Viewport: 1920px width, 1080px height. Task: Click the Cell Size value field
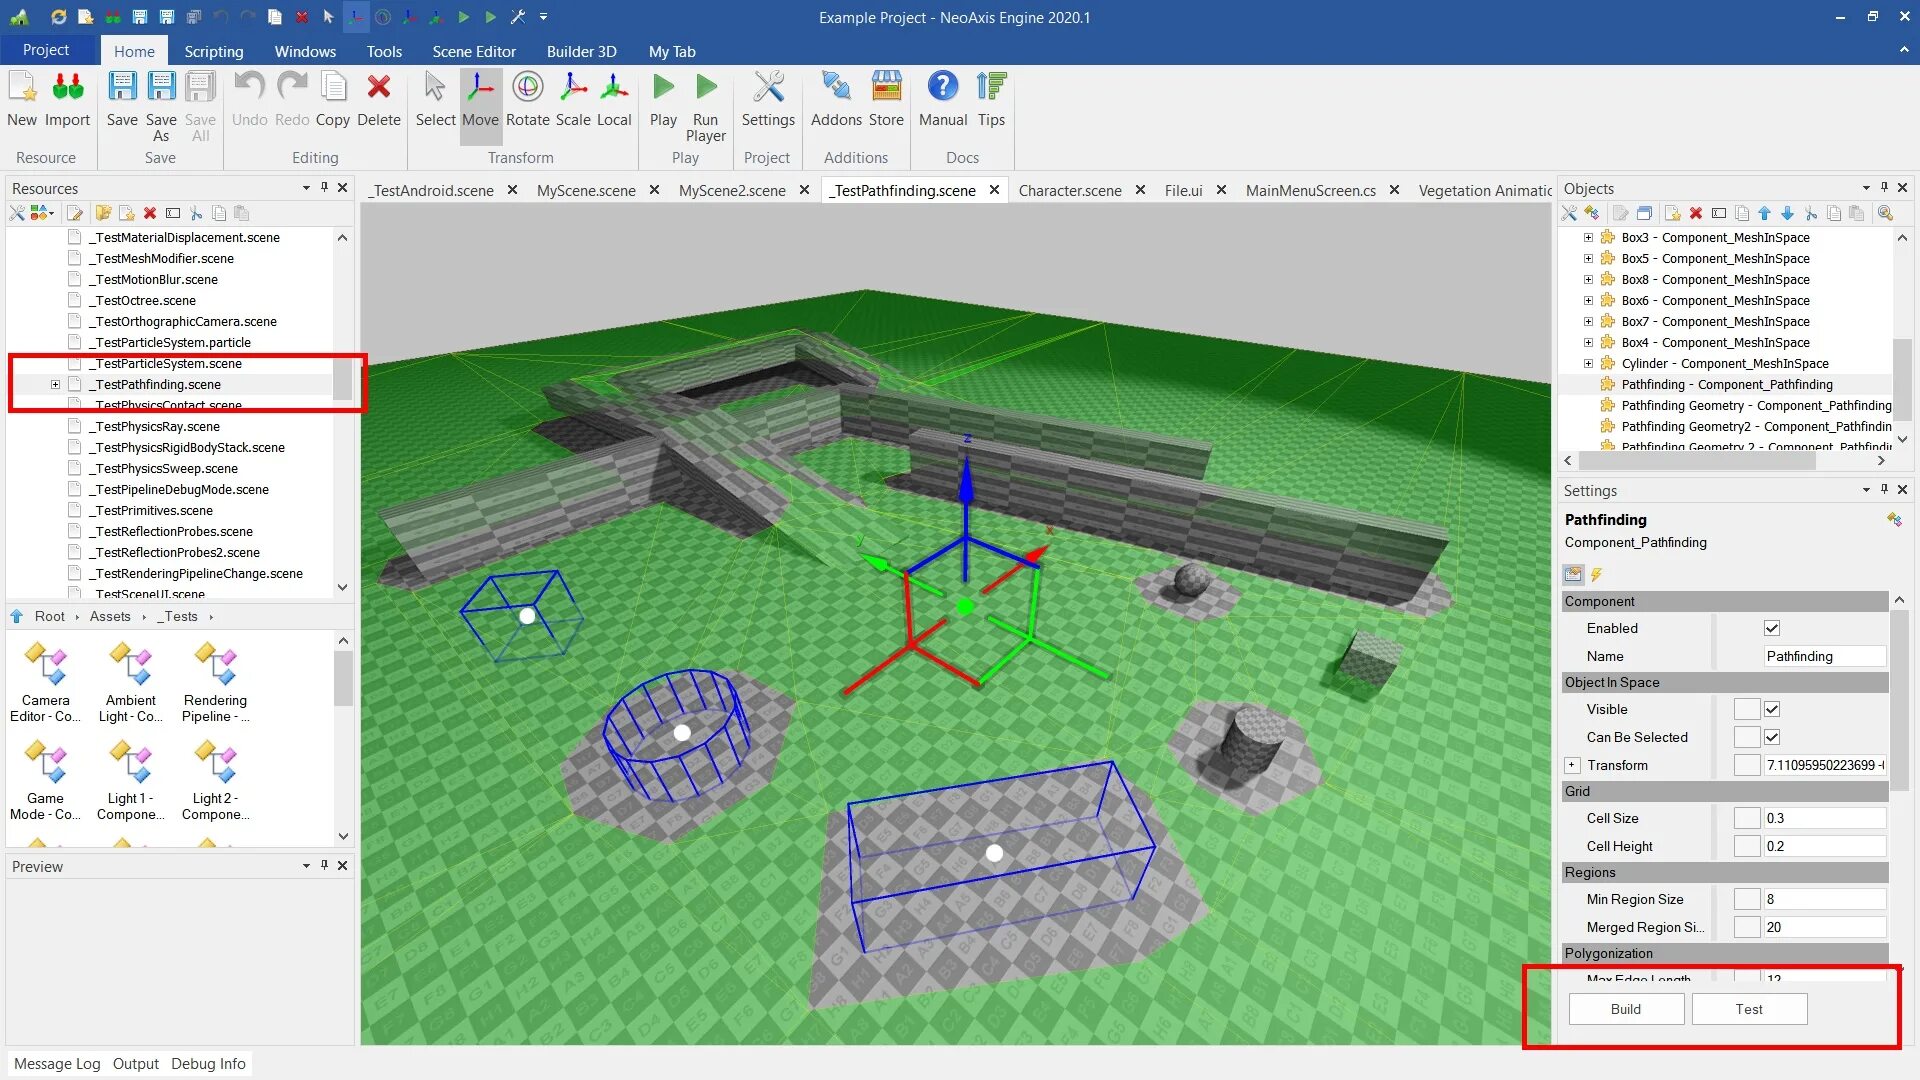tap(1824, 818)
